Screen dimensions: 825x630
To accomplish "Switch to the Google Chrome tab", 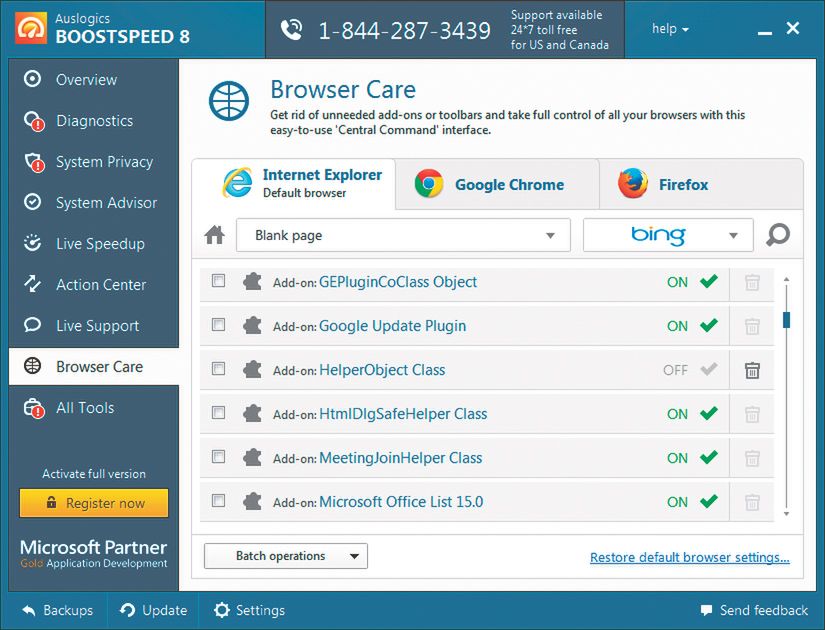I will (x=497, y=184).
